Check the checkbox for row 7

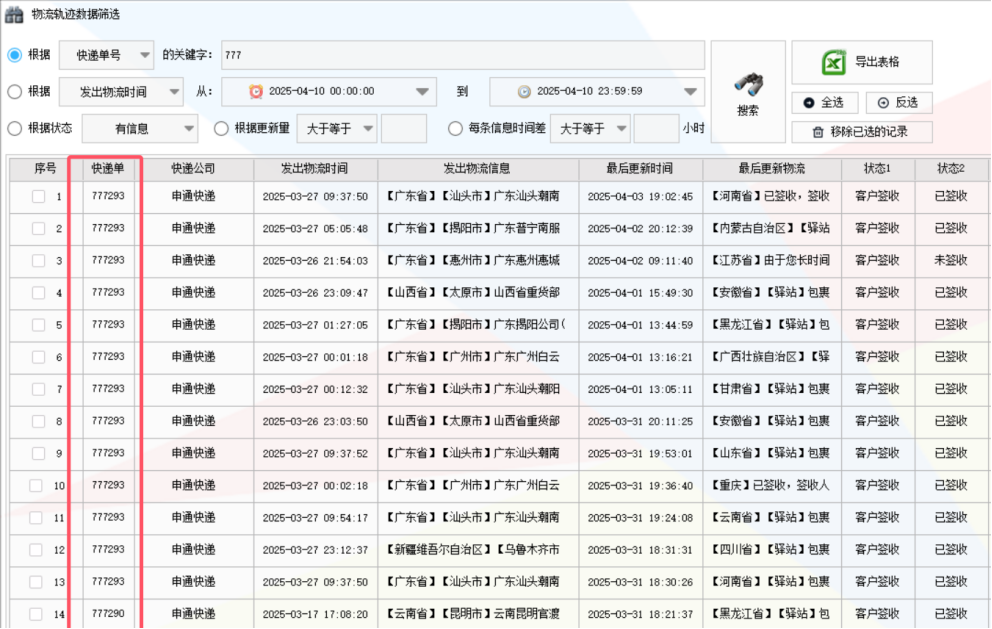click(x=39, y=389)
